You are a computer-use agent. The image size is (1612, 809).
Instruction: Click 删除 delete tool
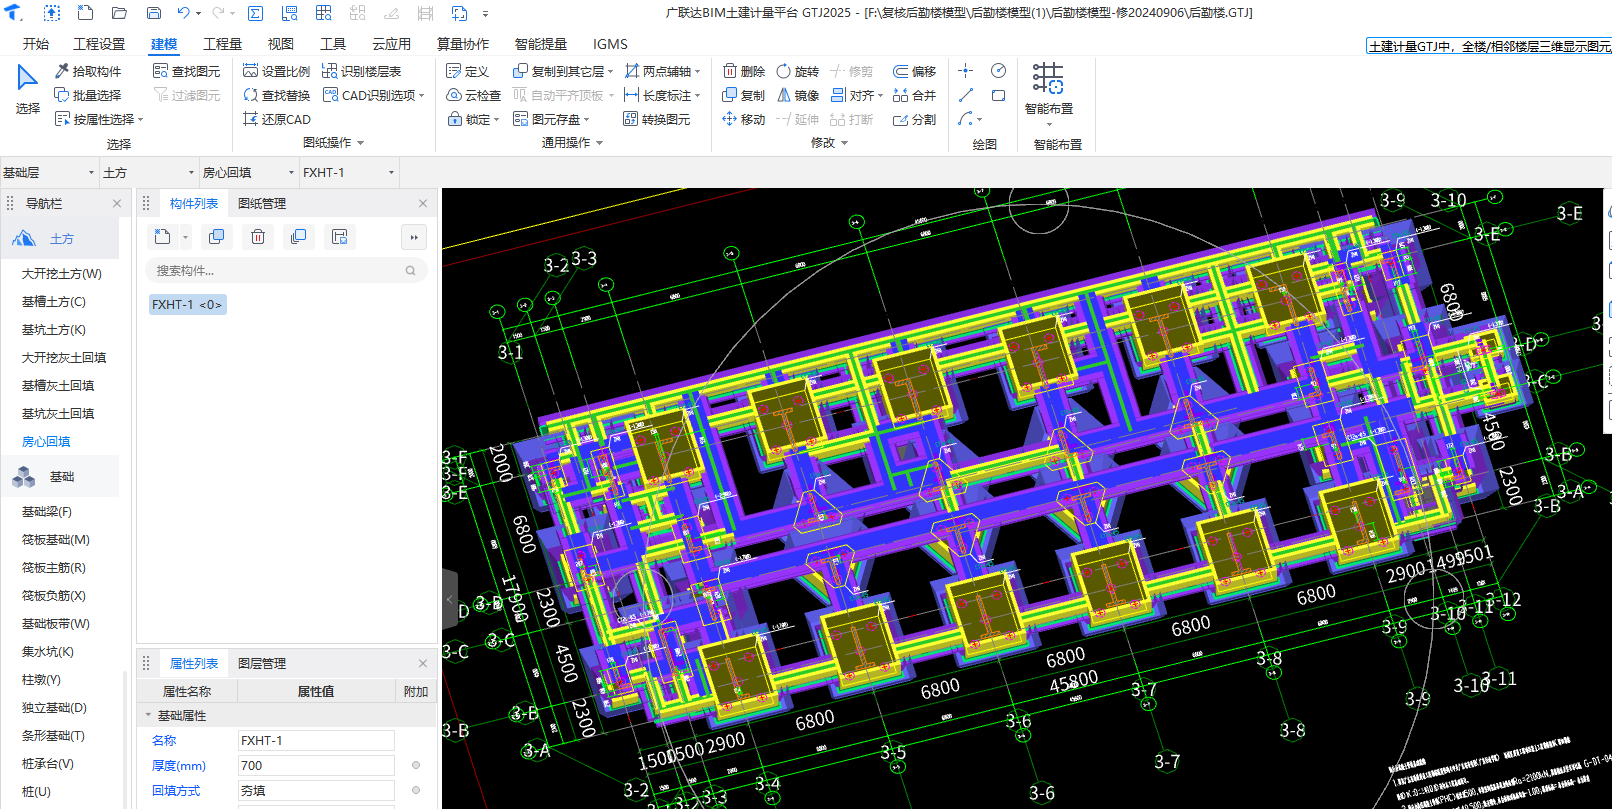(743, 71)
